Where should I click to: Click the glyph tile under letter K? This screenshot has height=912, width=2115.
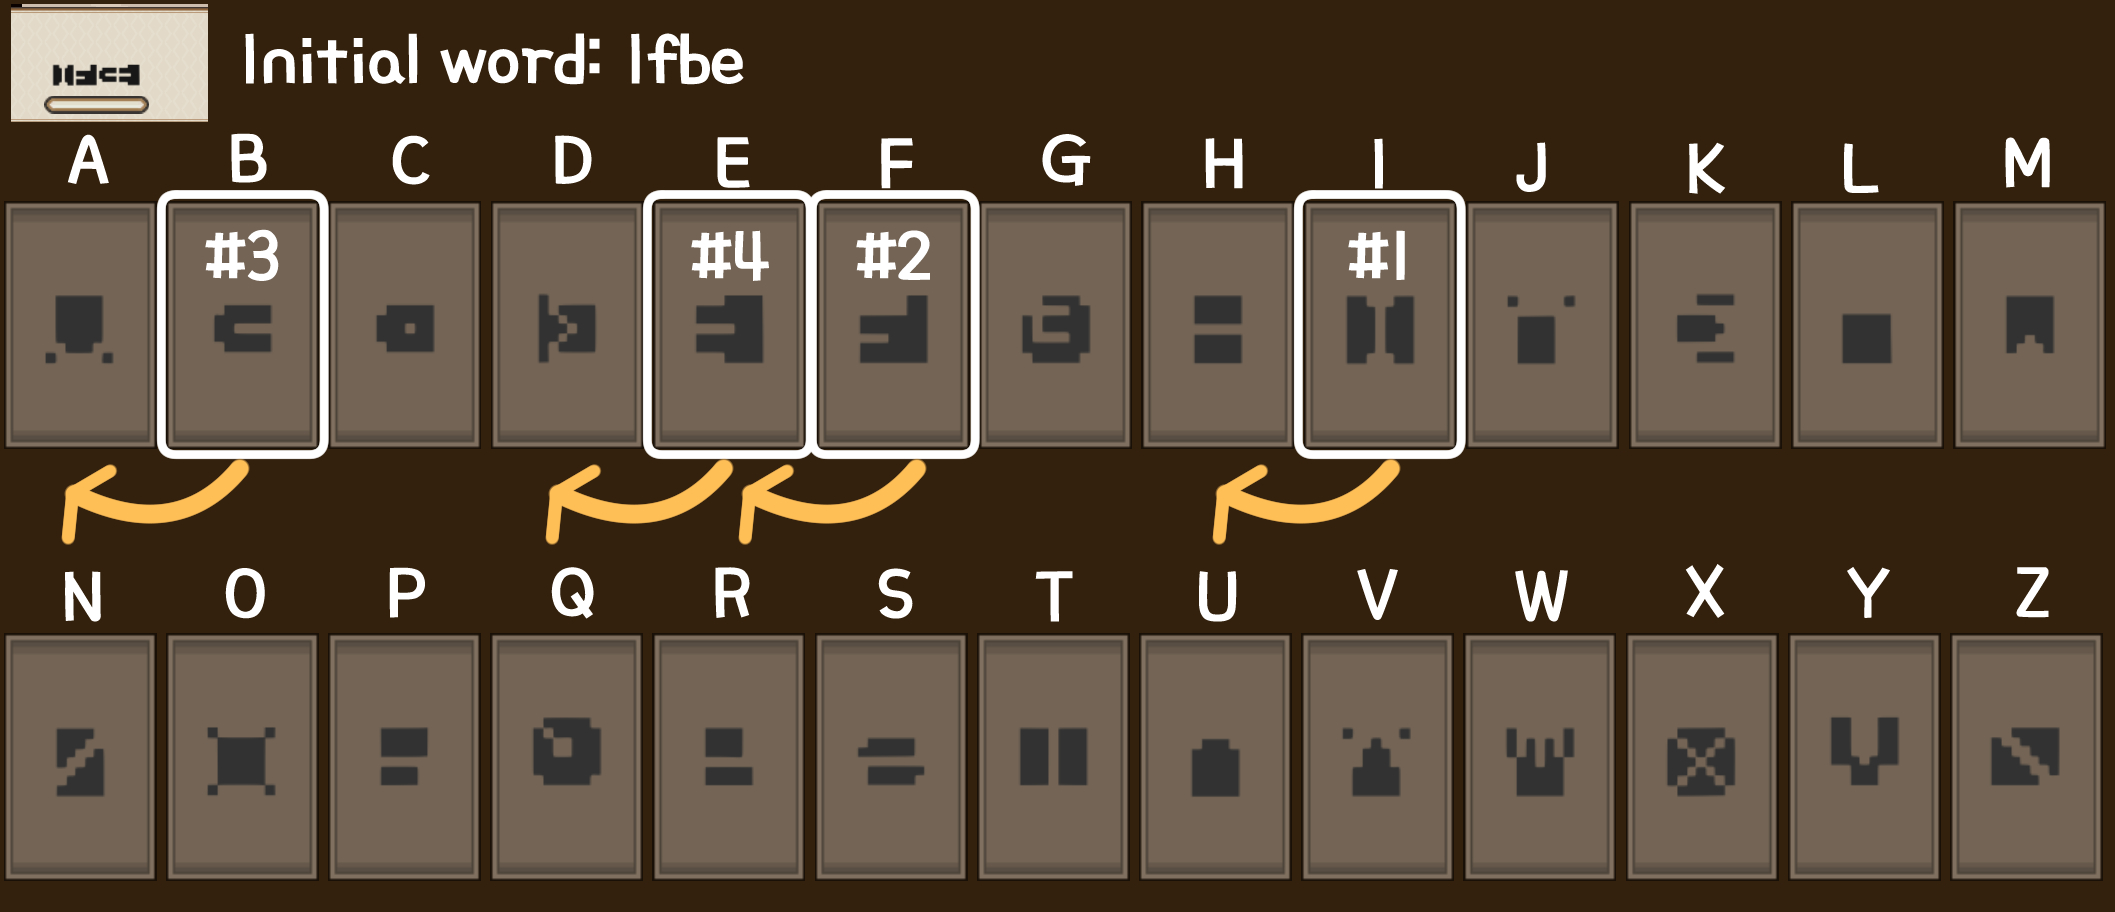coord(1705,325)
